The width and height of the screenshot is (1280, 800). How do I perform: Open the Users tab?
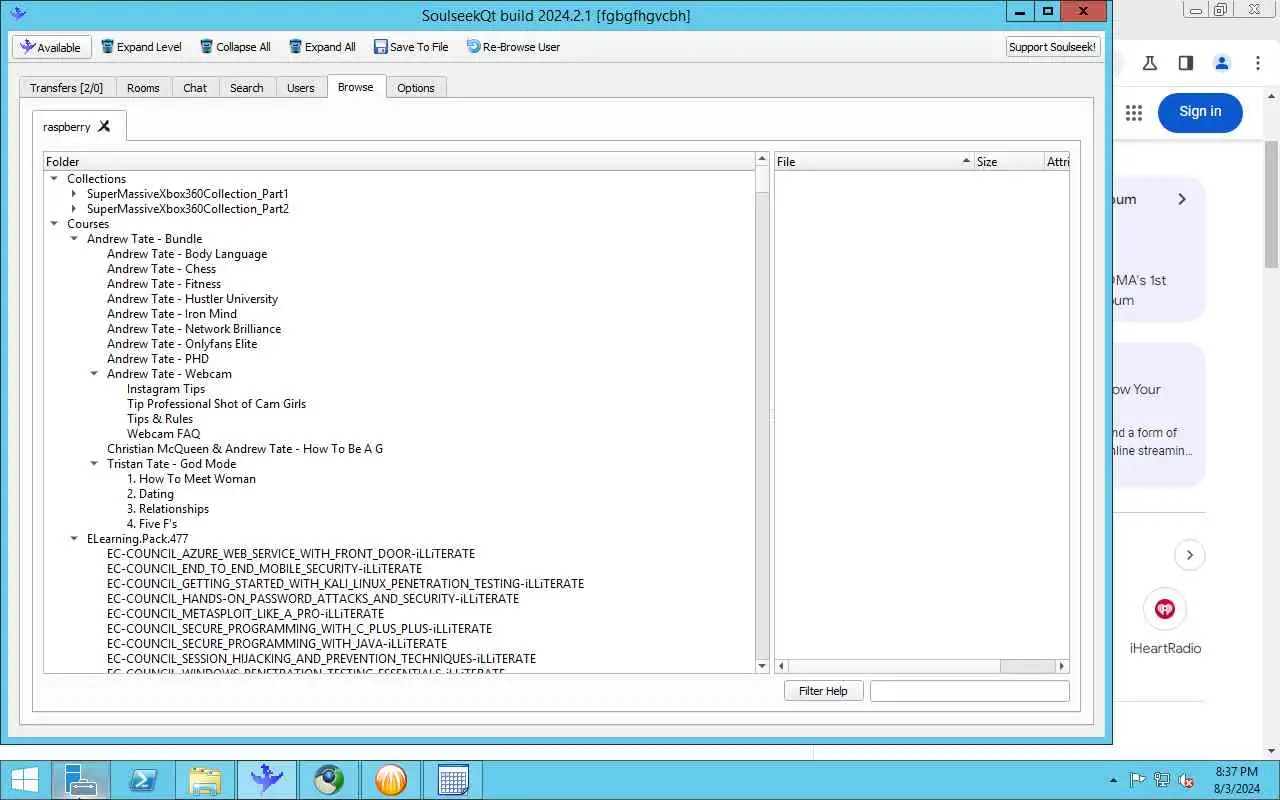[x=301, y=88]
